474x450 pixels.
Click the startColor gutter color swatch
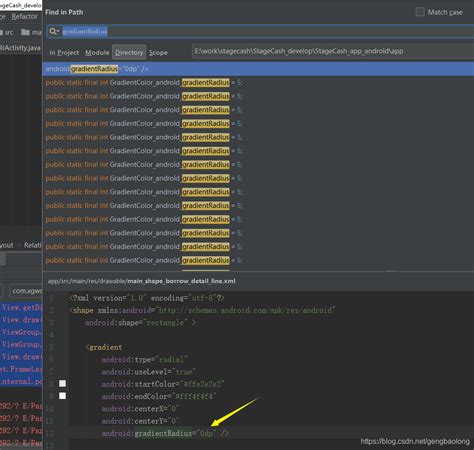[62, 383]
